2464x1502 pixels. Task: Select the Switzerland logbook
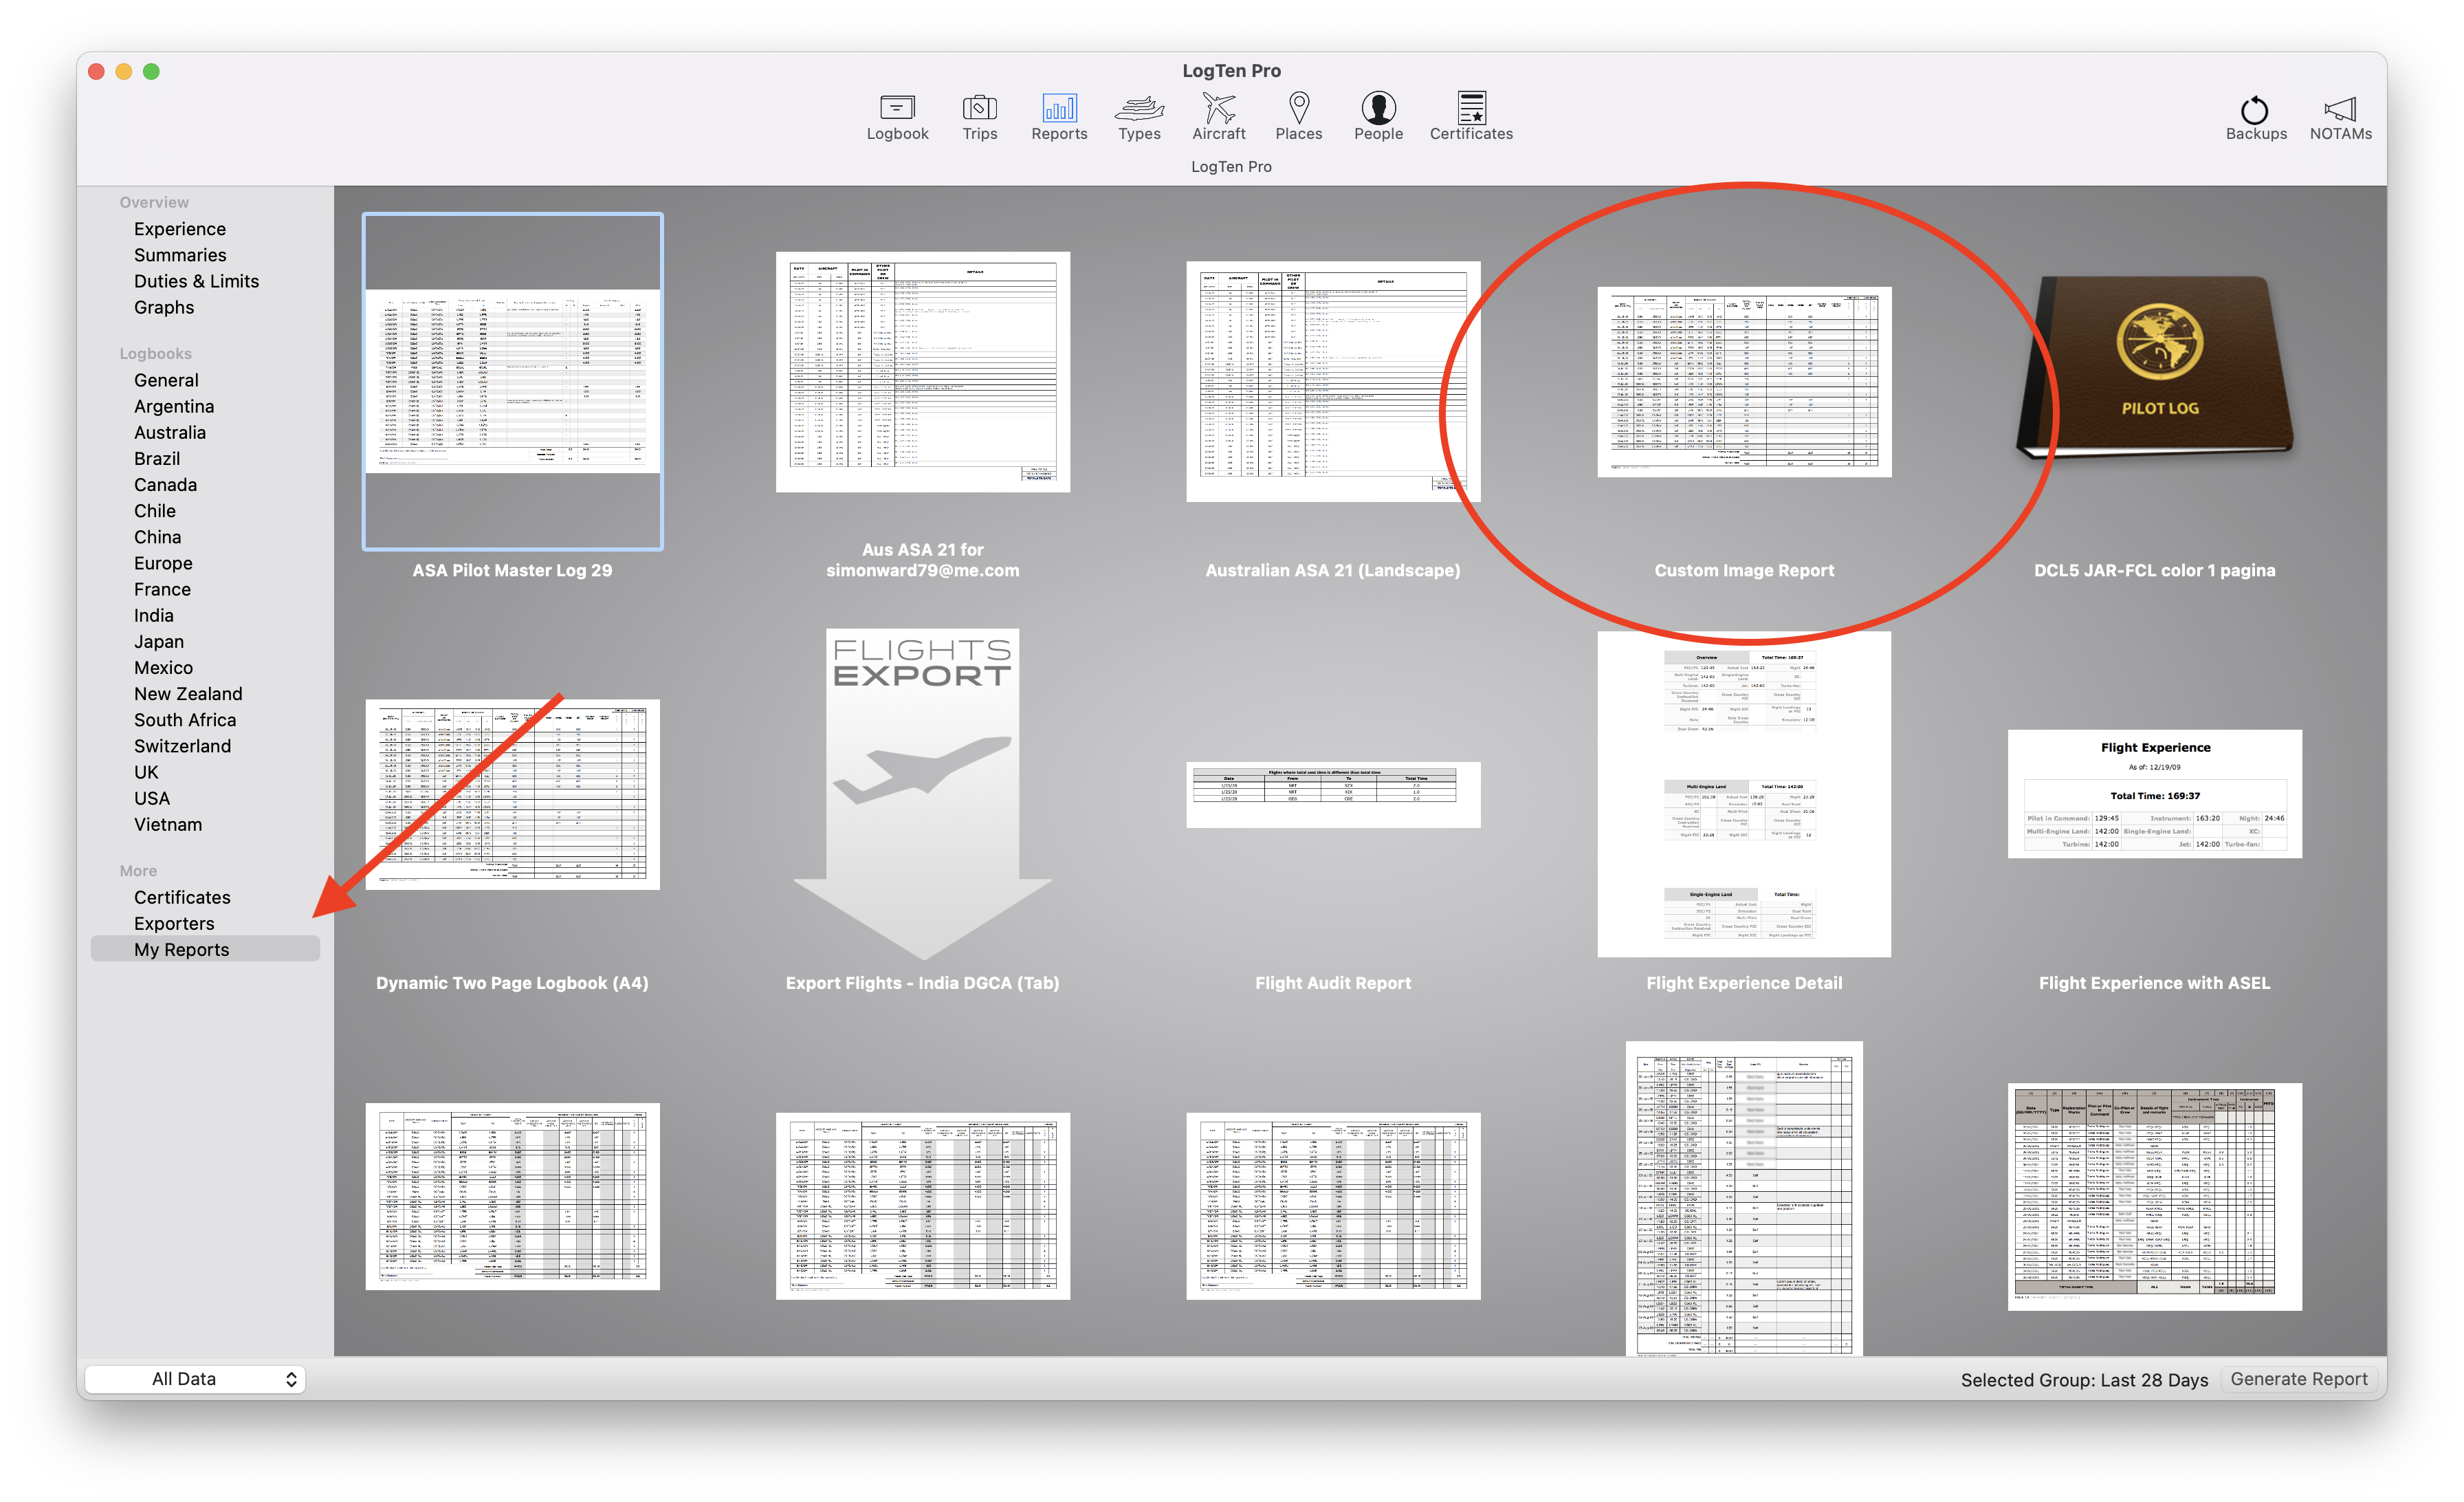(182, 746)
